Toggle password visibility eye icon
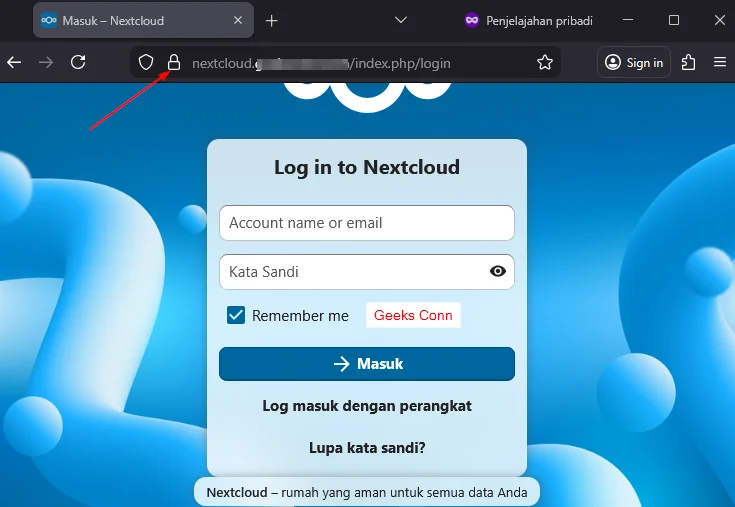Image resolution: width=735 pixels, height=507 pixels. [498, 271]
